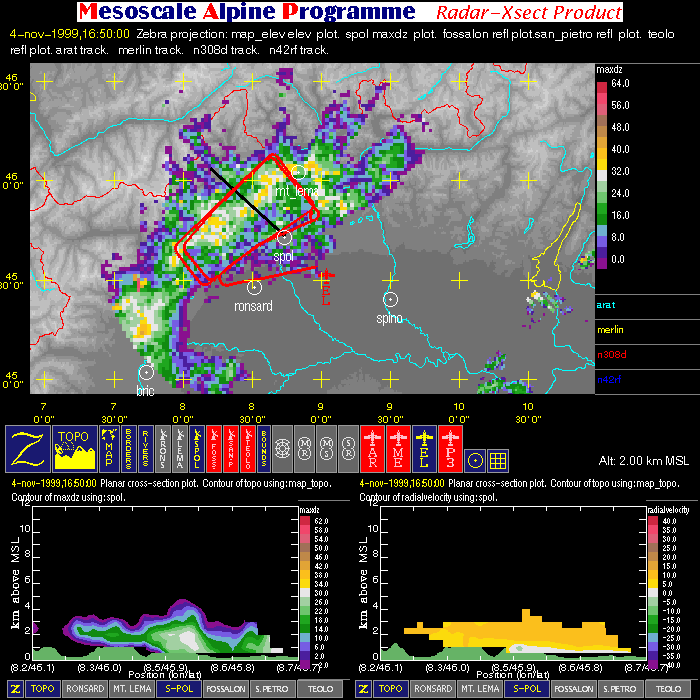The height and width of the screenshot is (700, 700).
Task: Toggle the MAP overlay icon
Action: click(x=108, y=447)
